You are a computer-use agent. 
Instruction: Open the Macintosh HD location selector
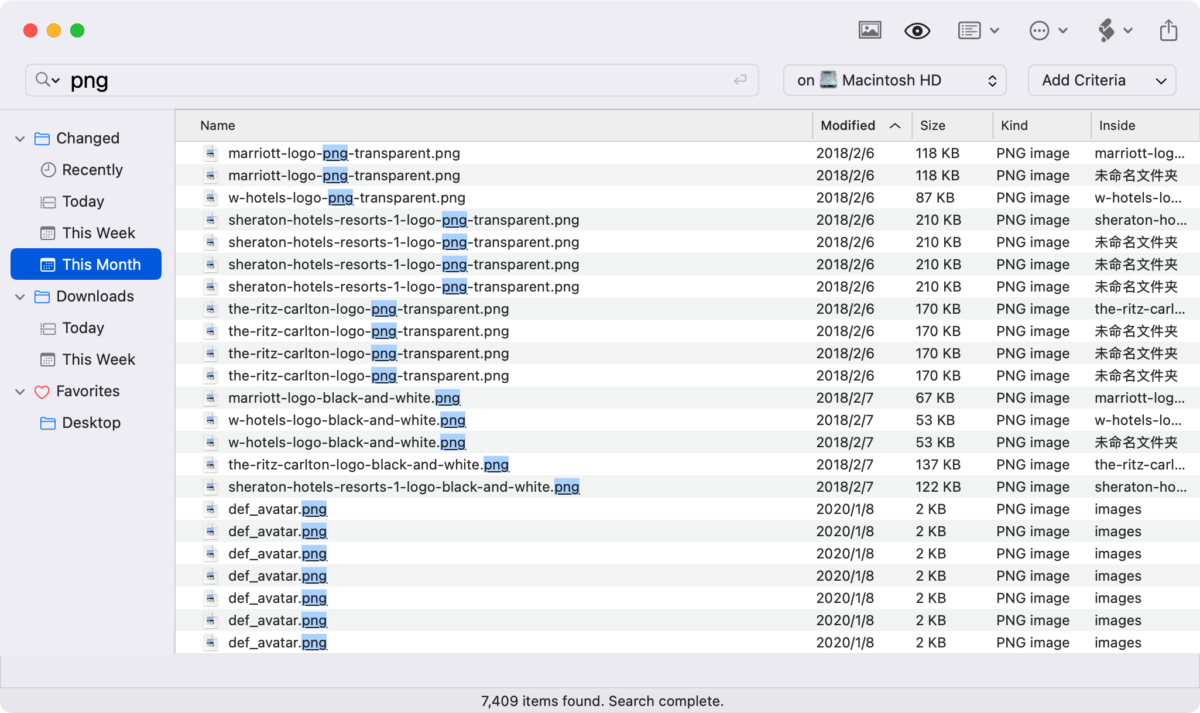(x=893, y=80)
